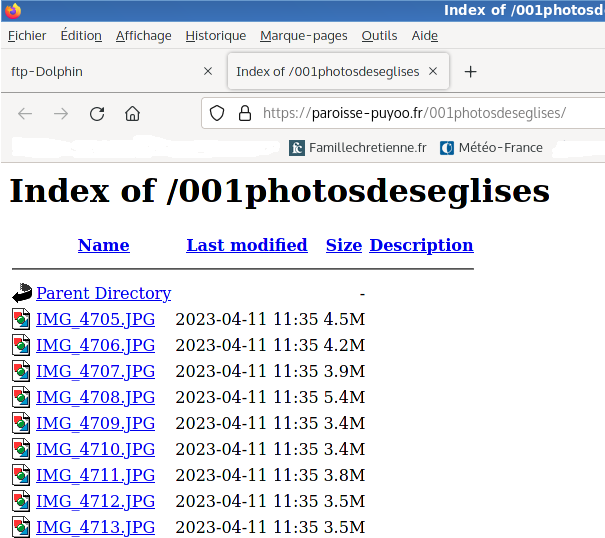Reload the current page

97,113
